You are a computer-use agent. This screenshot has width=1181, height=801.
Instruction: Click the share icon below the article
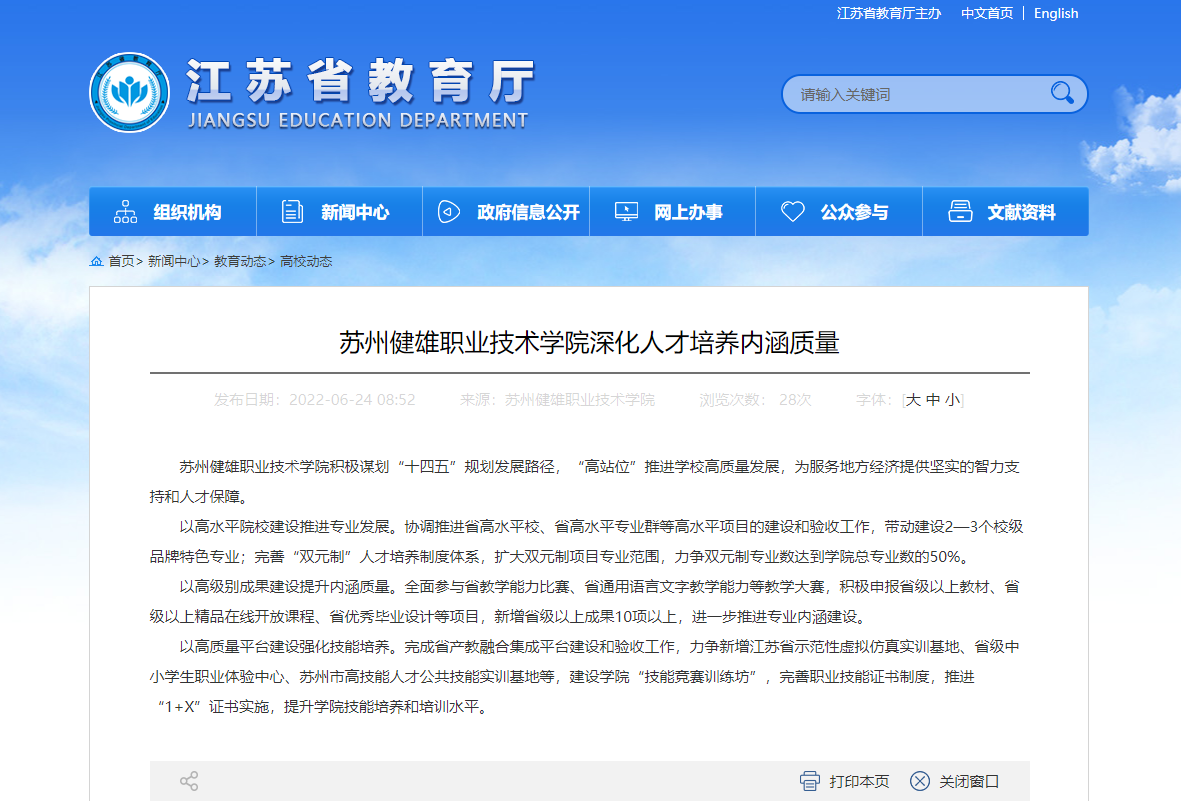tap(189, 781)
